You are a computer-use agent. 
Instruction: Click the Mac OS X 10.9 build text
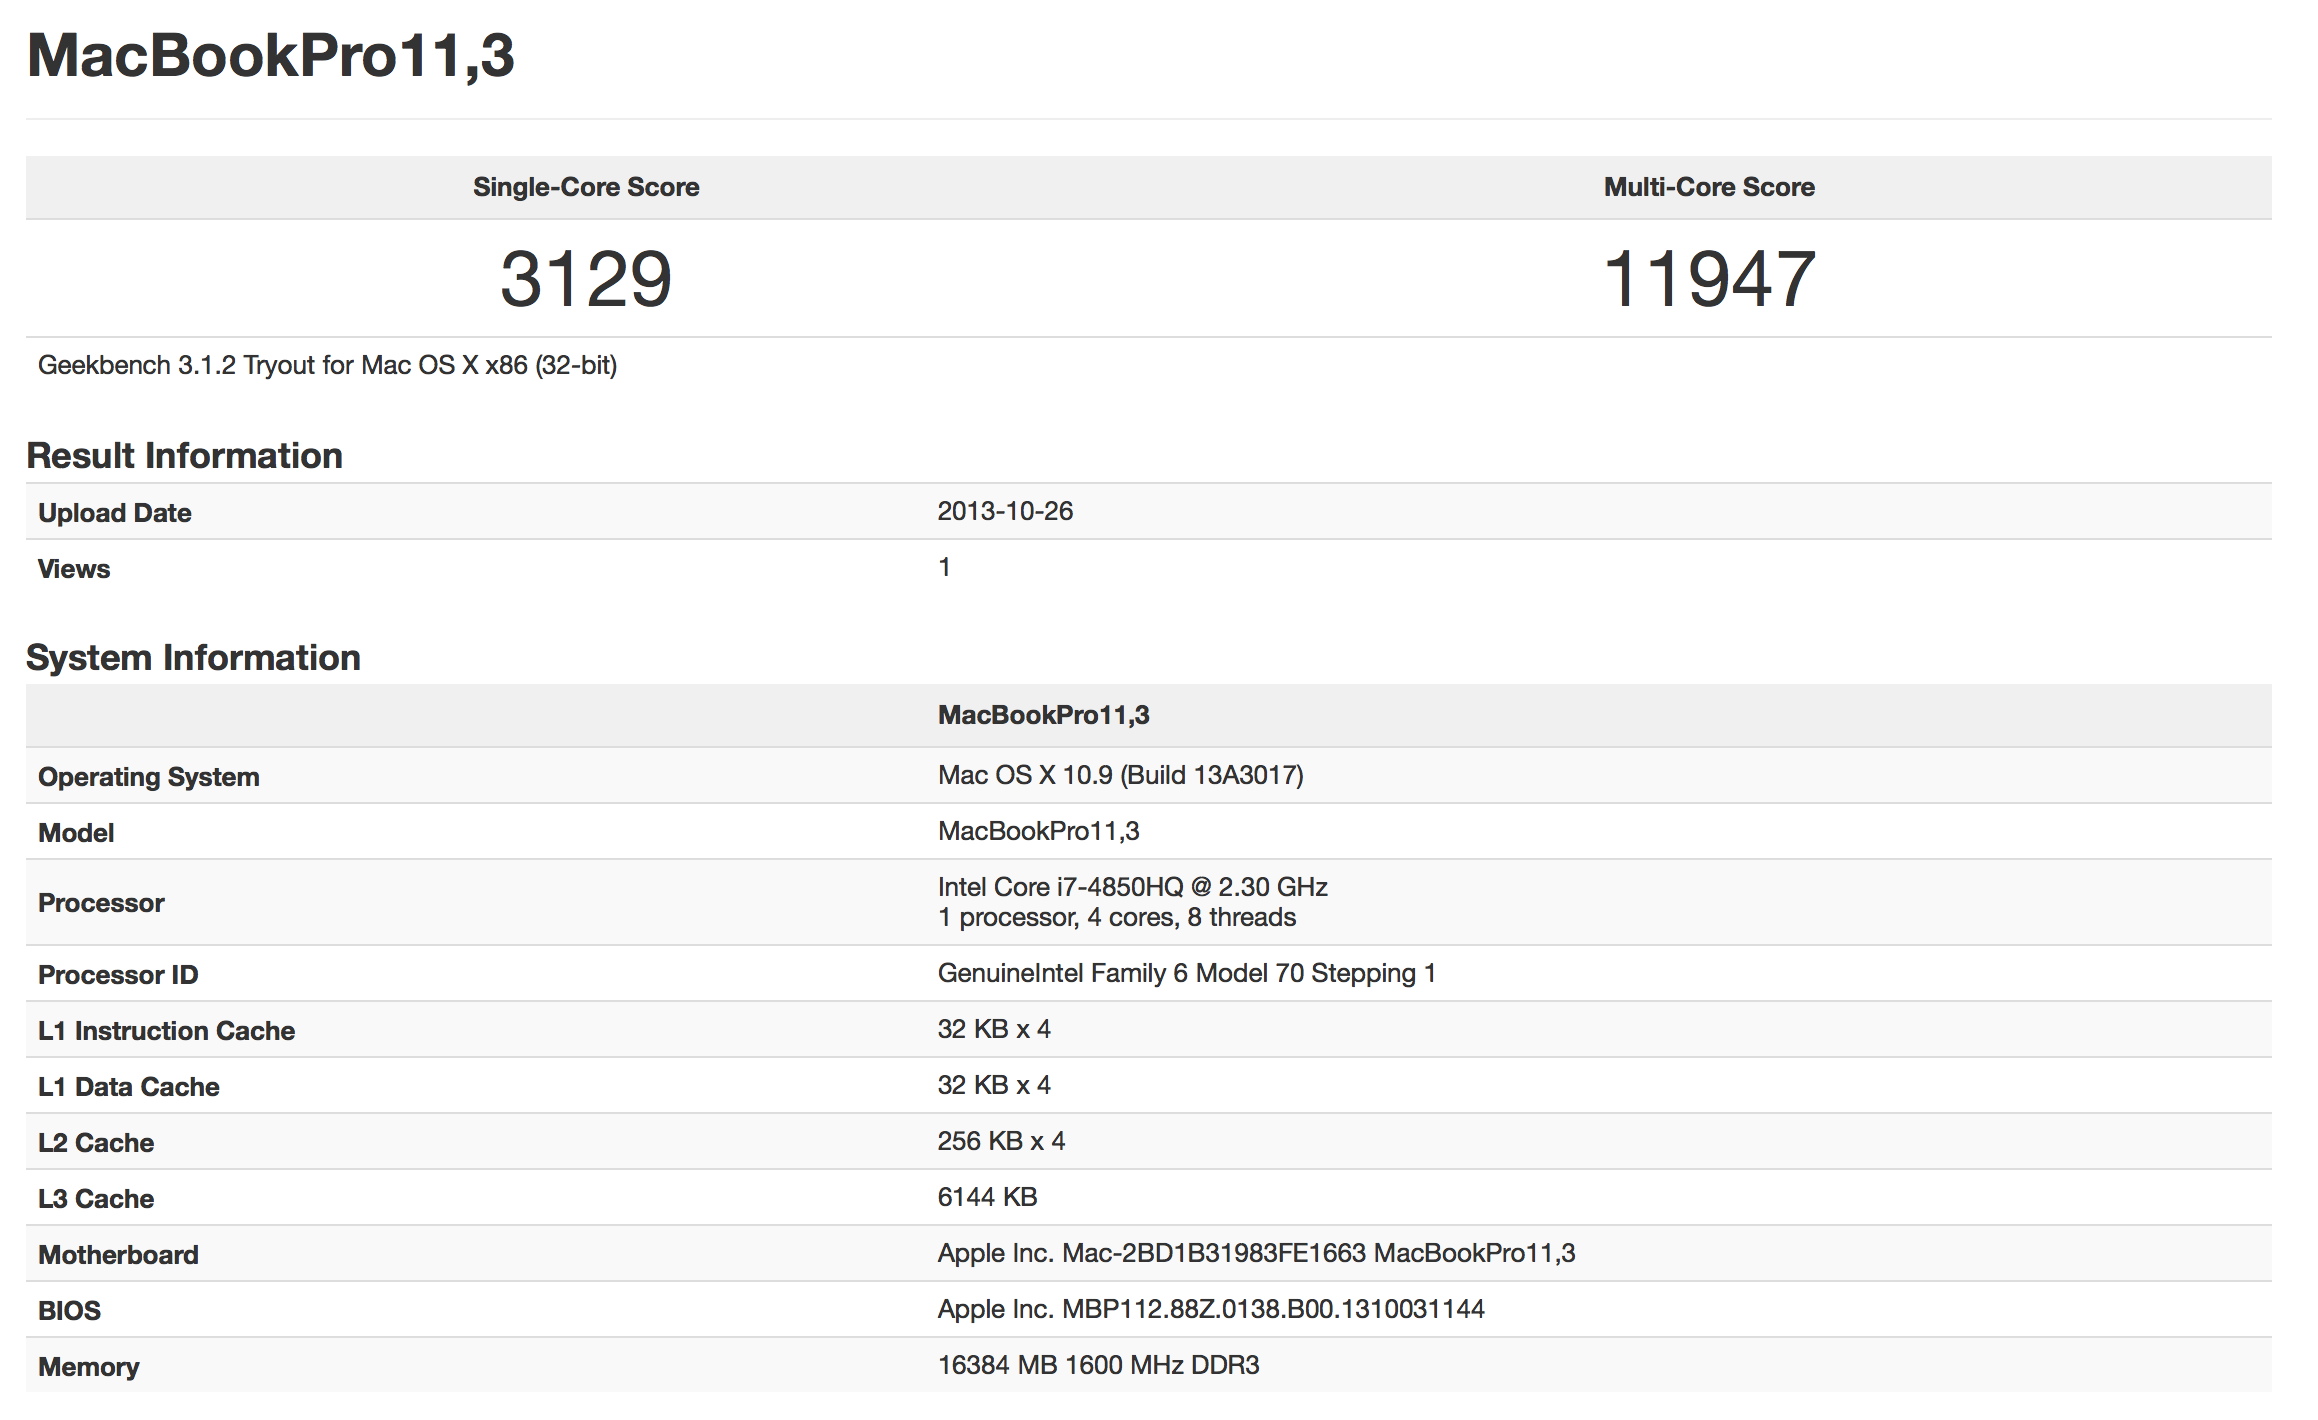1120,775
